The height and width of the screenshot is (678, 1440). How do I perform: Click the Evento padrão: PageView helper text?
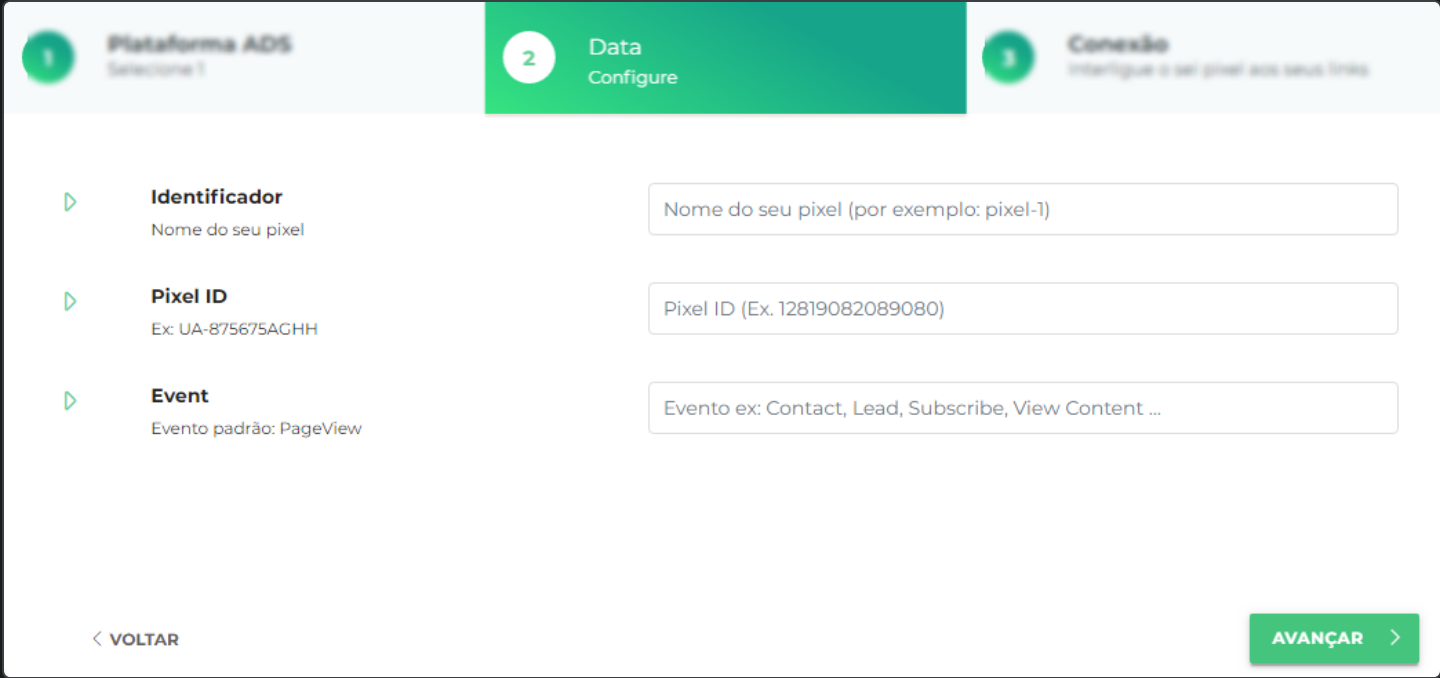pos(256,428)
